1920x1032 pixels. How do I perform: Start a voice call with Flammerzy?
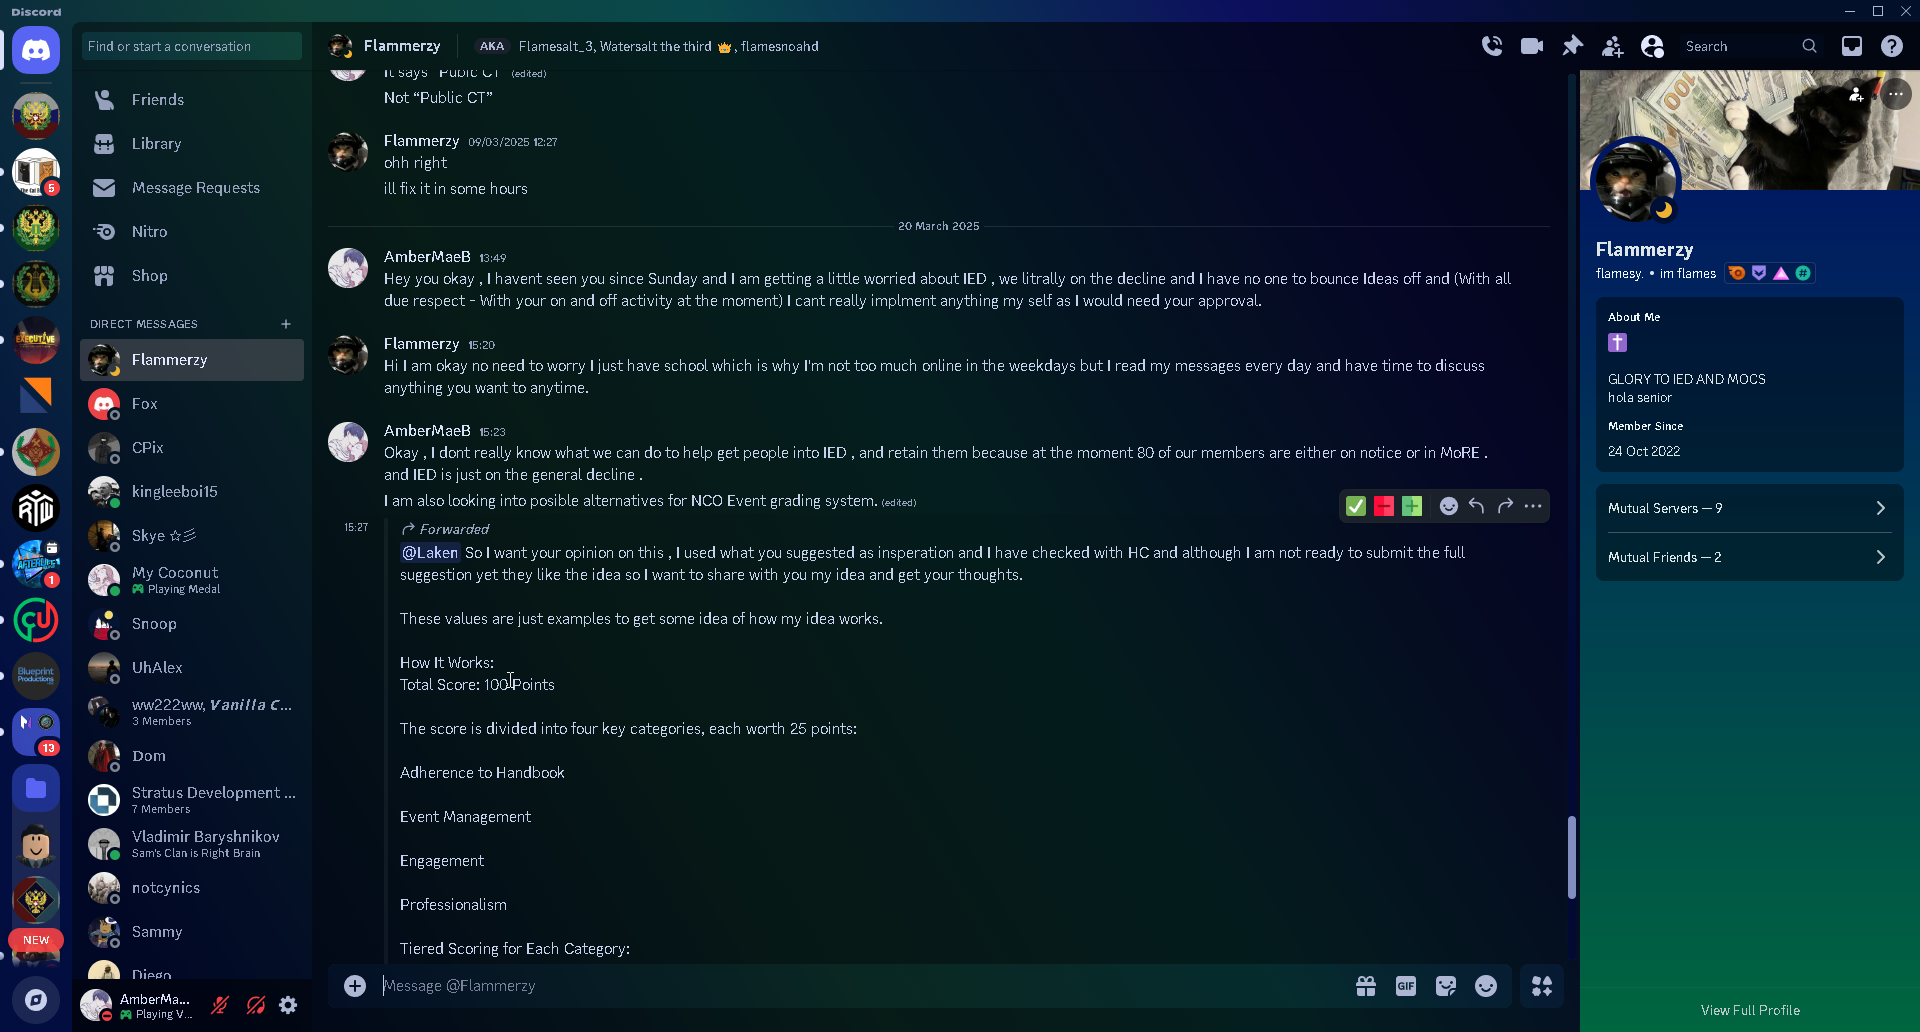pyautogui.click(x=1492, y=46)
